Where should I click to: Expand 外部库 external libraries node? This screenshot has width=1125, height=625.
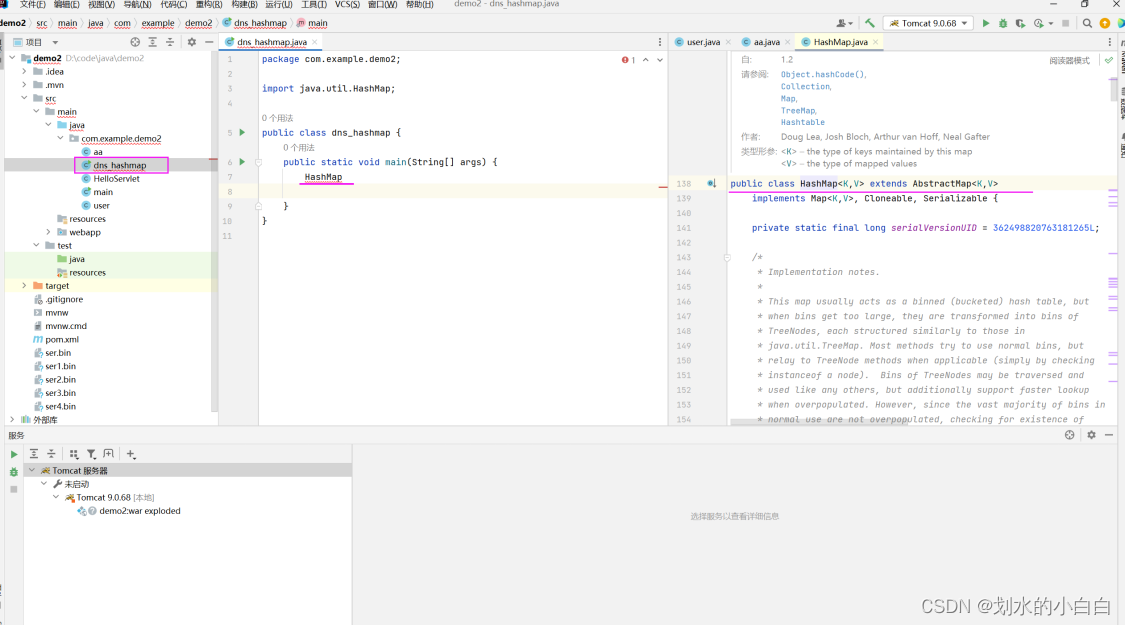tap(12, 420)
